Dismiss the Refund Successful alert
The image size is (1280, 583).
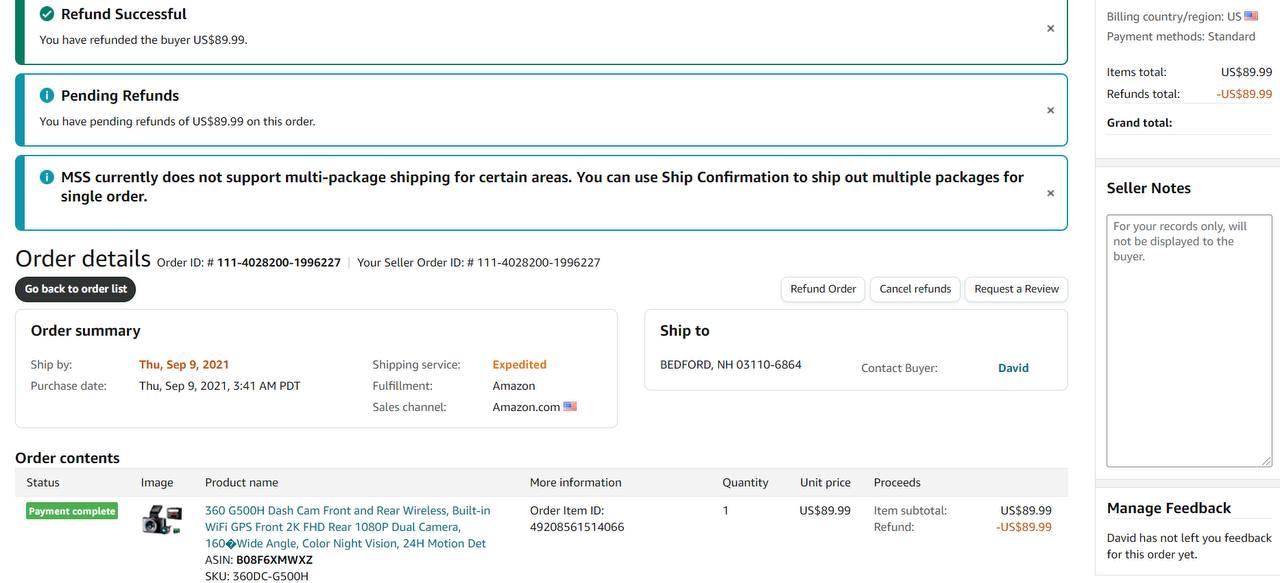pyautogui.click(x=1050, y=29)
